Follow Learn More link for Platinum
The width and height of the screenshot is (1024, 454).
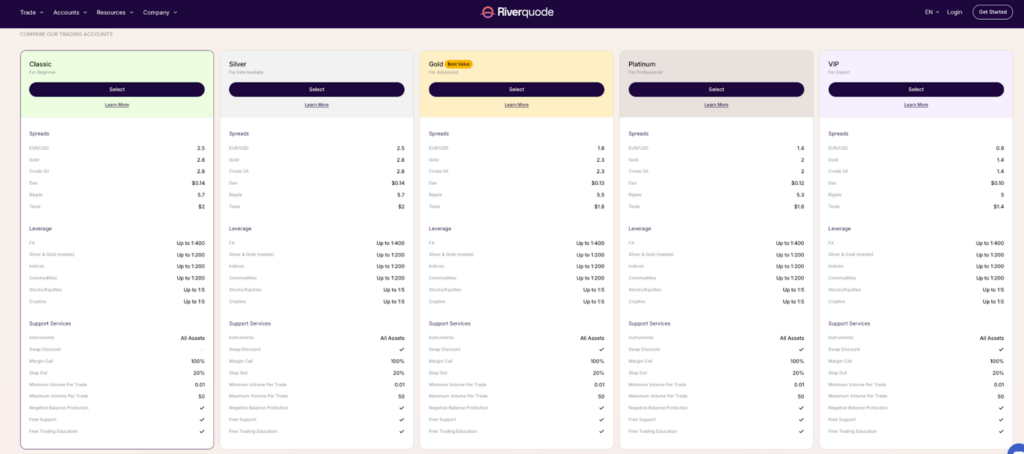click(716, 104)
